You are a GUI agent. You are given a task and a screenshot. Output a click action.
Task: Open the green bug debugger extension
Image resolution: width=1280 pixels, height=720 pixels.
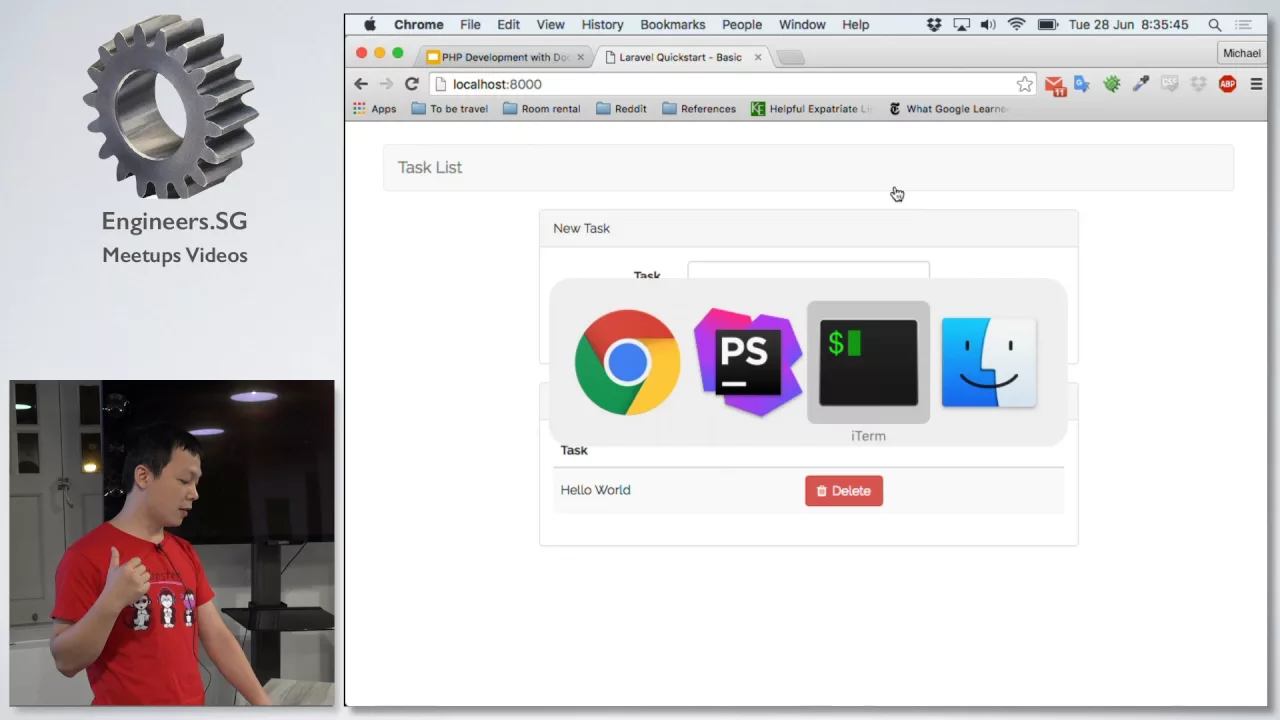1111,84
